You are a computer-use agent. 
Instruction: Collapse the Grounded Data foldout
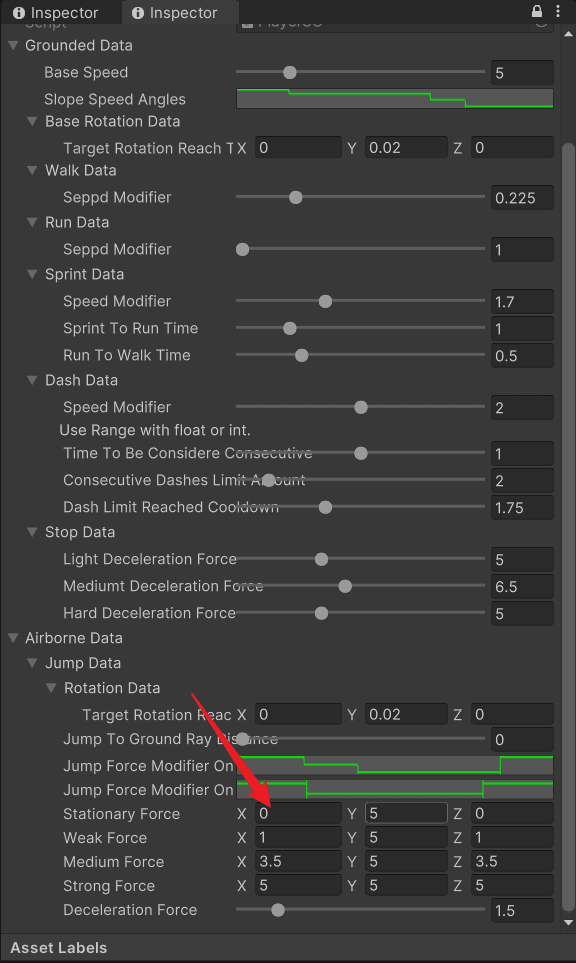click(13, 45)
